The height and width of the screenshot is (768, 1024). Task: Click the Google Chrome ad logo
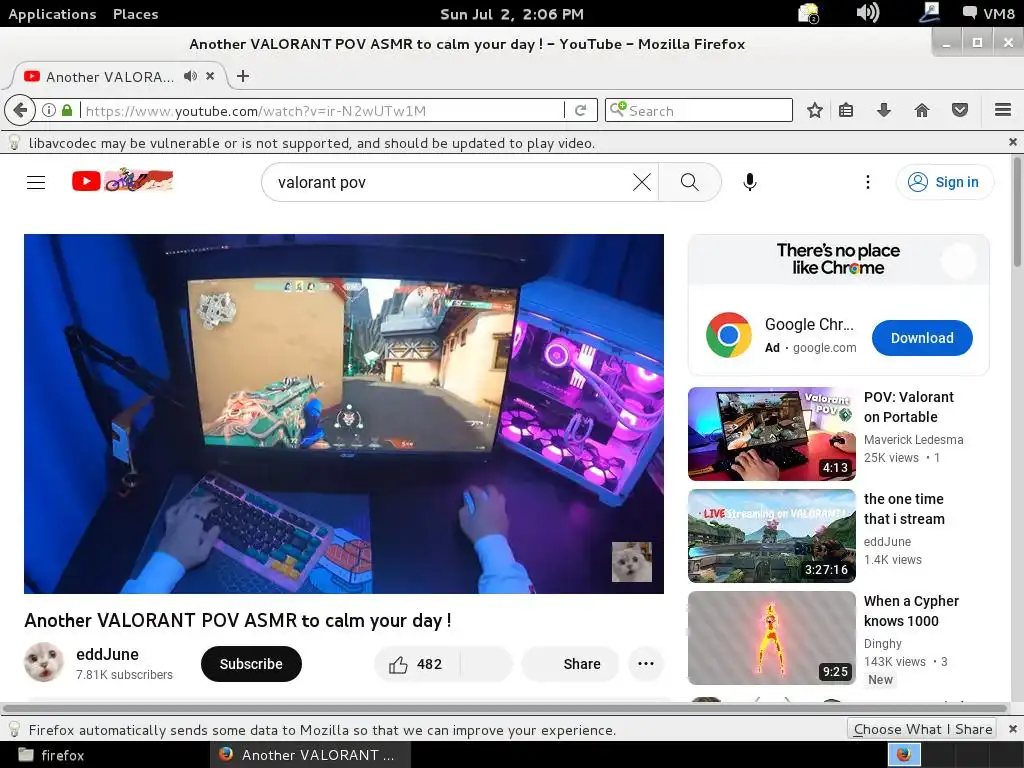click(729, 335)
